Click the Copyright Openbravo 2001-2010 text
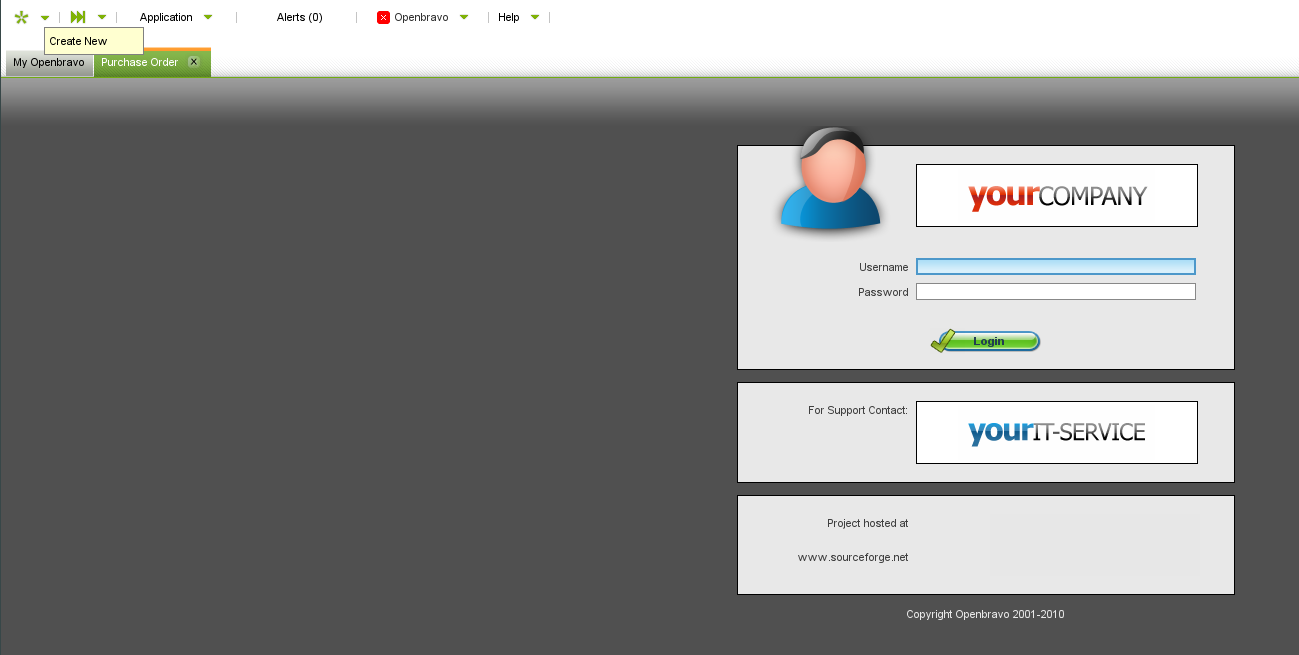 pos(985,614)
